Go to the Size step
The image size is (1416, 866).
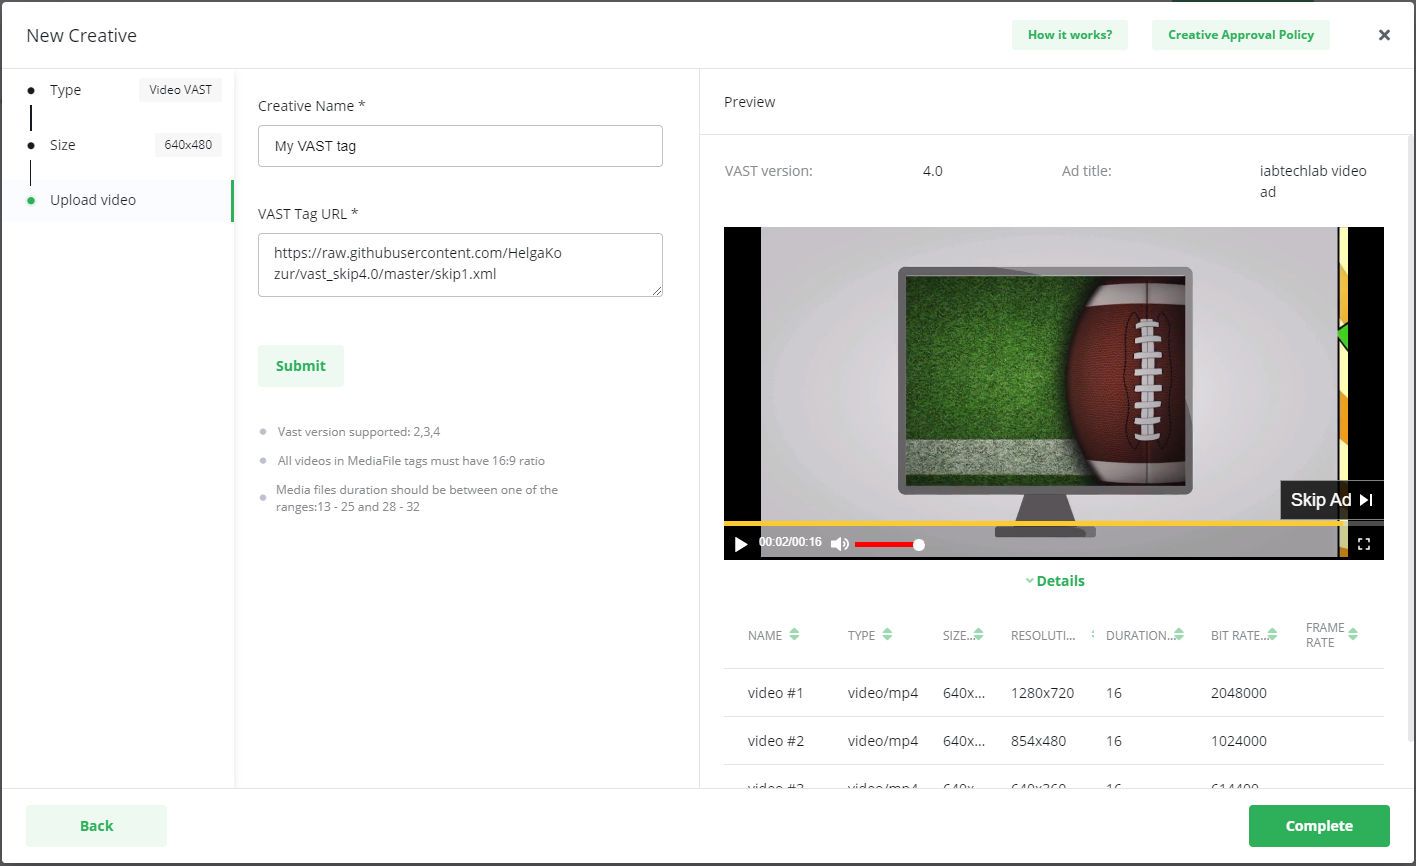click(x=63, y=145)
